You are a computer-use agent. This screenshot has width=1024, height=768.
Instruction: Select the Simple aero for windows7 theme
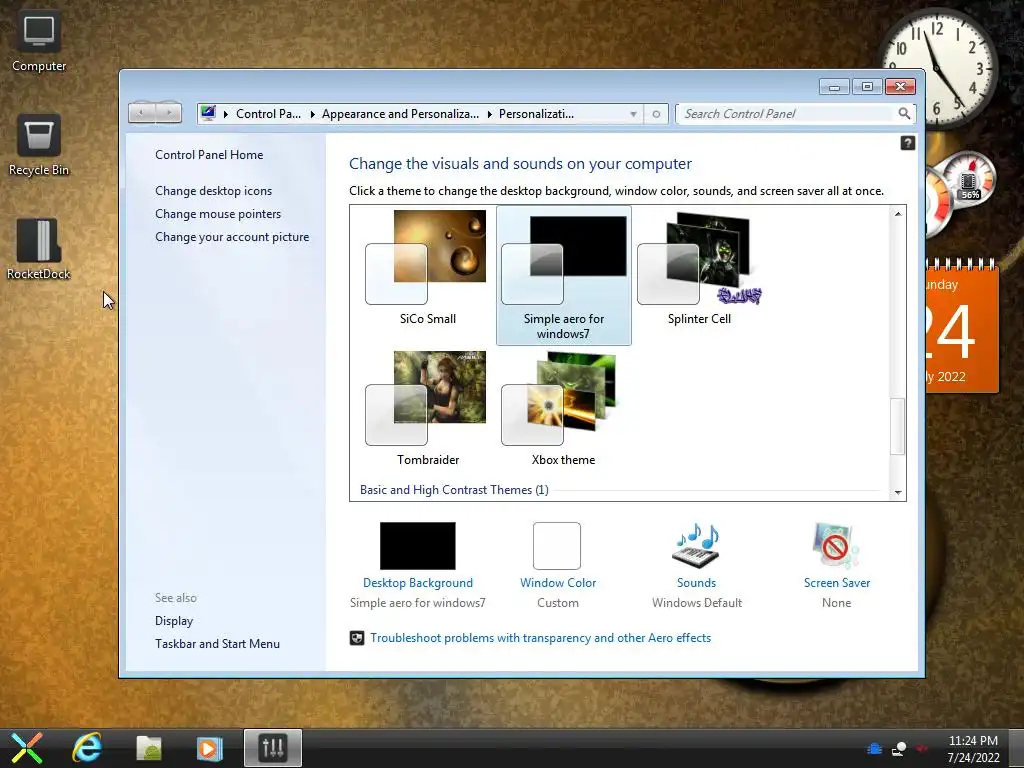click(564, 275)
